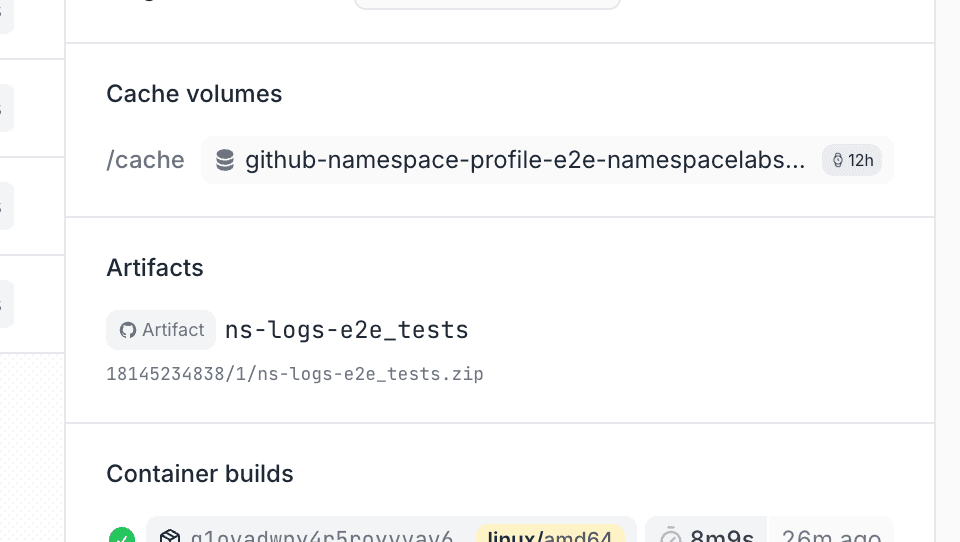Screen dimensions: 960x542
Task: Click the Cache volumes section heading
Action: pos(194,94)
